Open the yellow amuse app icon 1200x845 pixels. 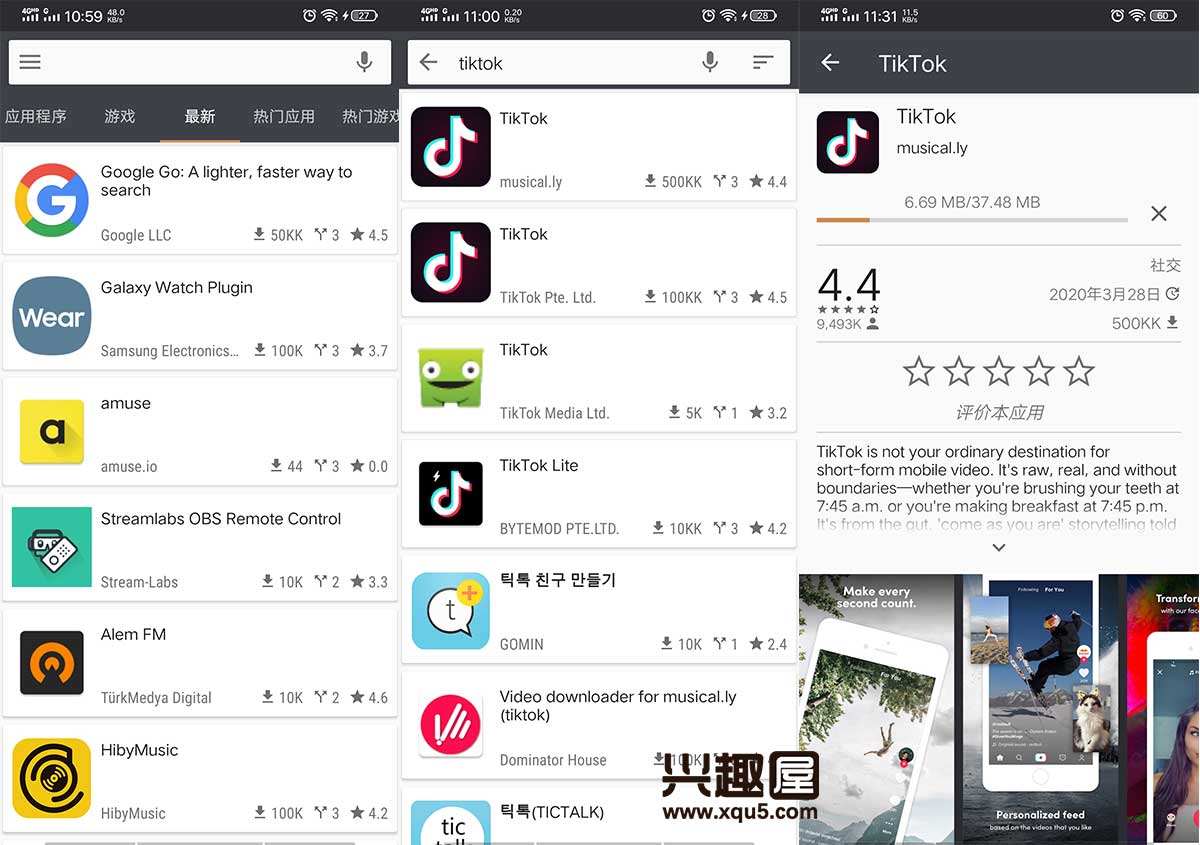point(52,431)
